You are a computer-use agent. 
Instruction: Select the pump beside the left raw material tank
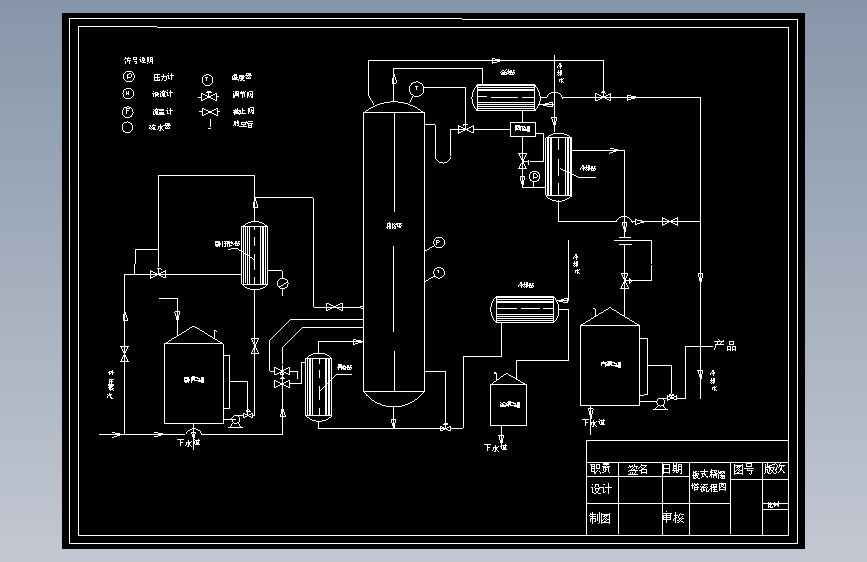click(235, 422)
